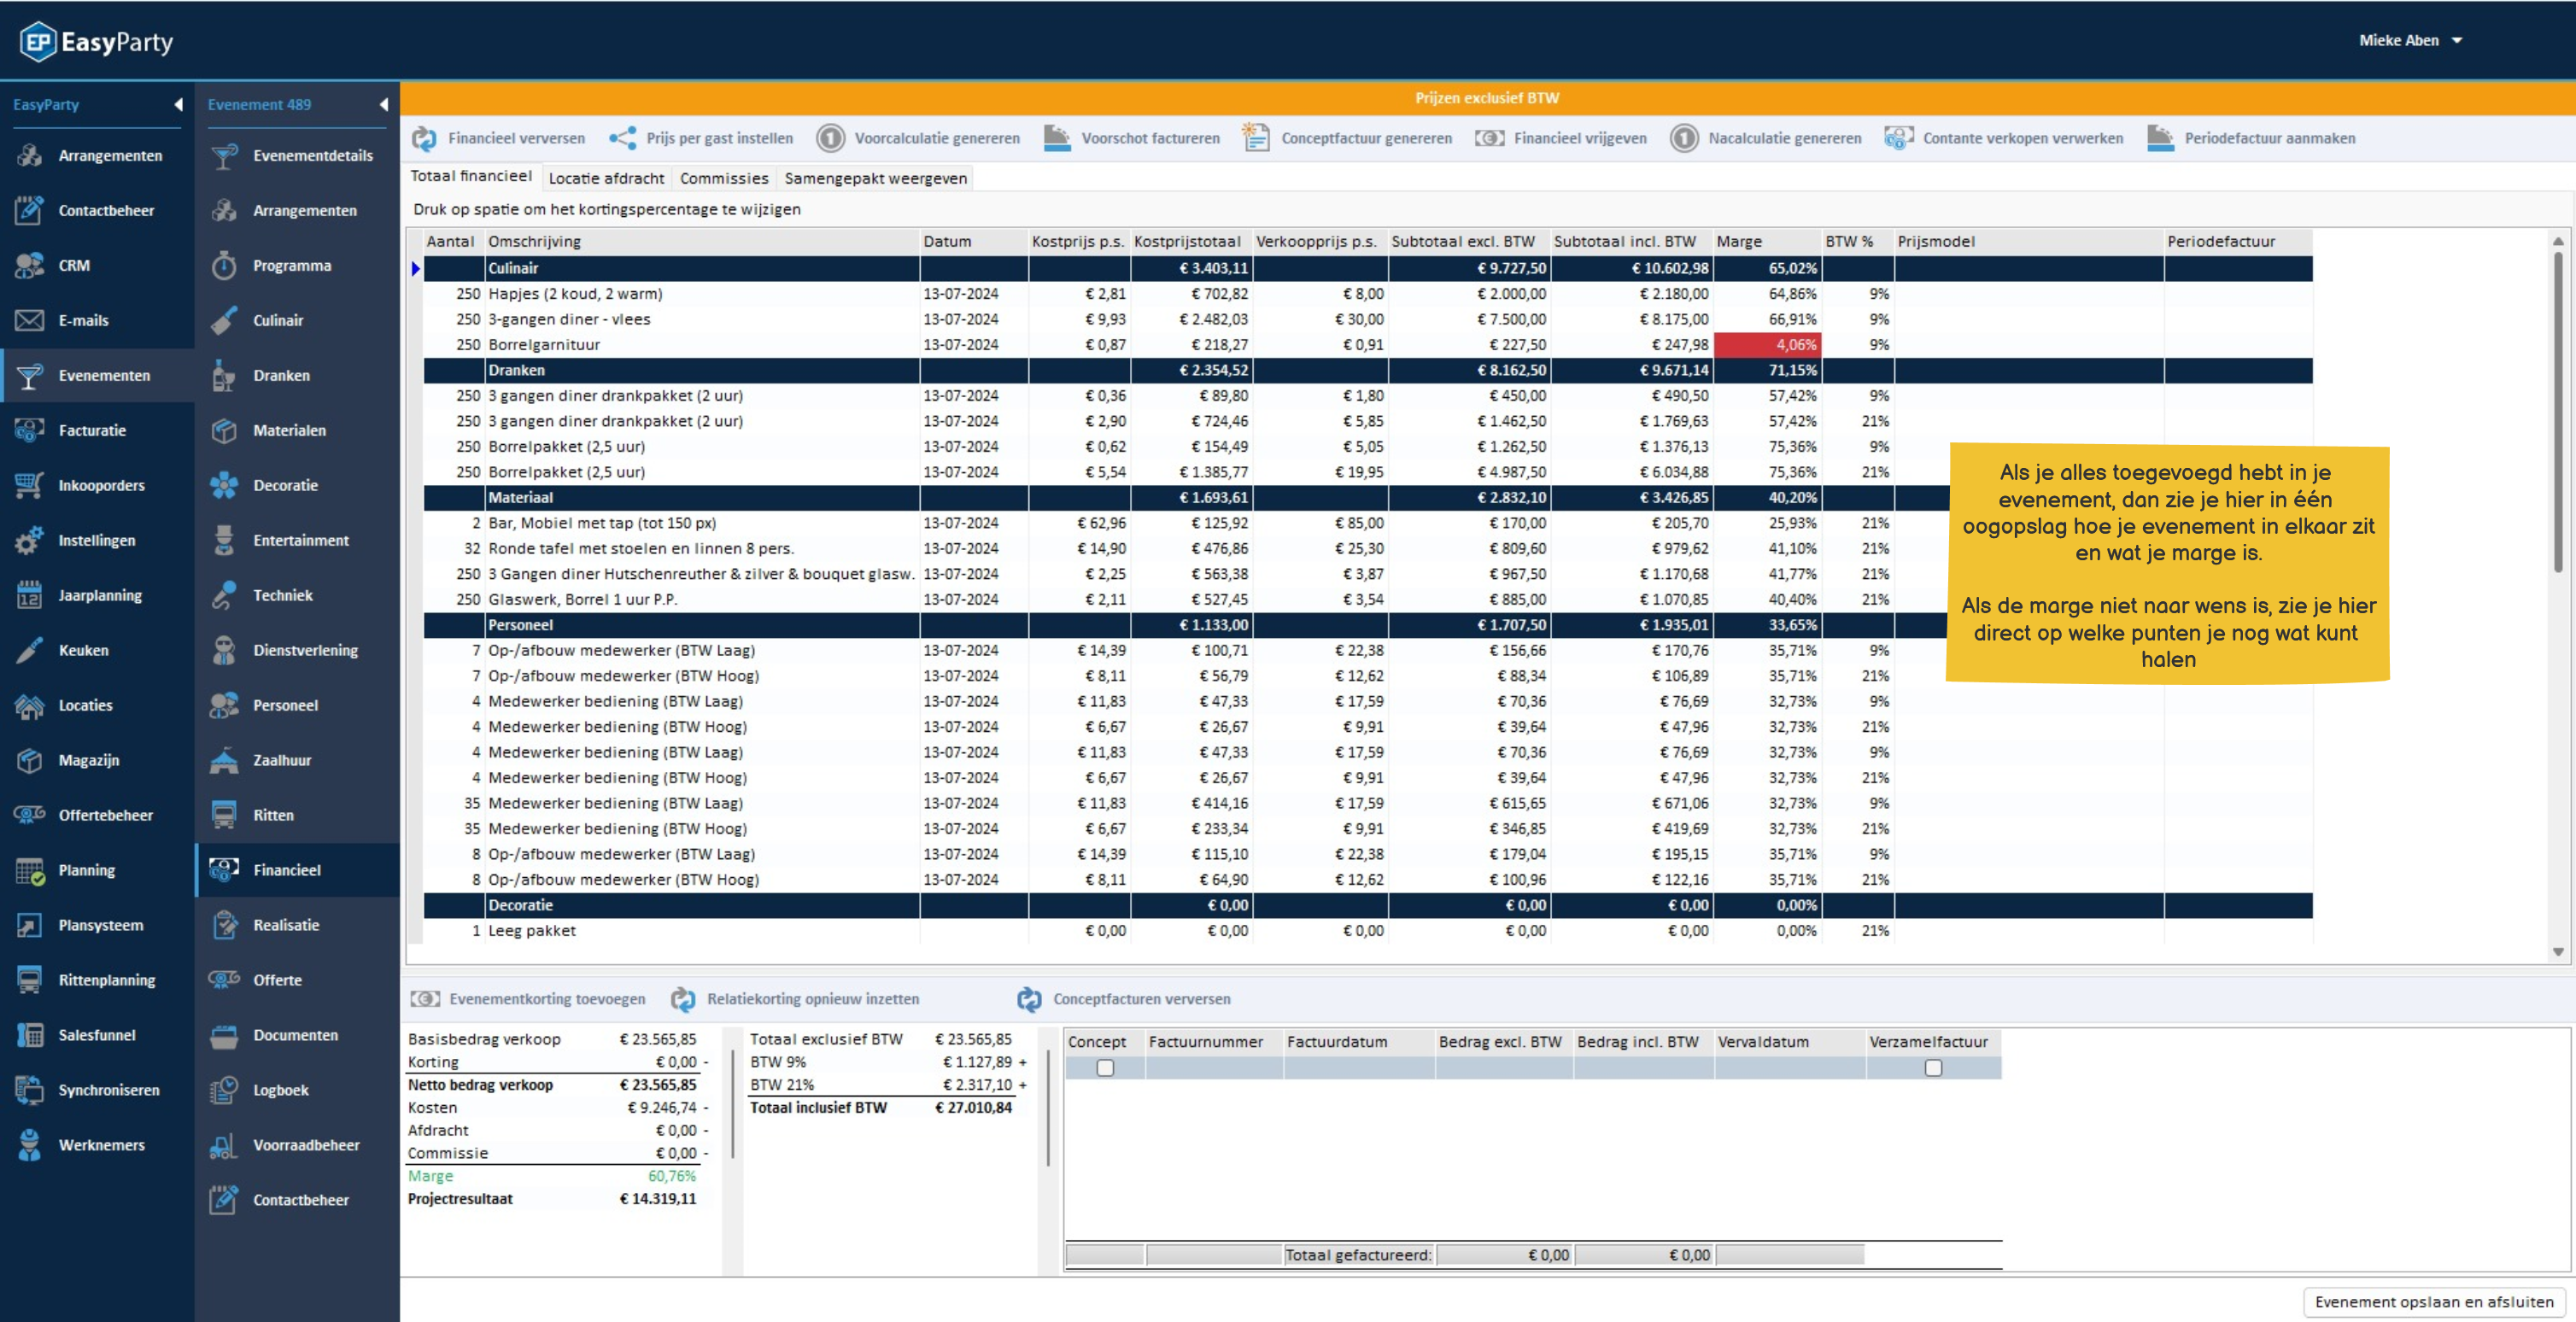Open Voorraadbeheer in the event sidebar
Viewport: 2576px width, 1322px height.
pos(297,1145)
